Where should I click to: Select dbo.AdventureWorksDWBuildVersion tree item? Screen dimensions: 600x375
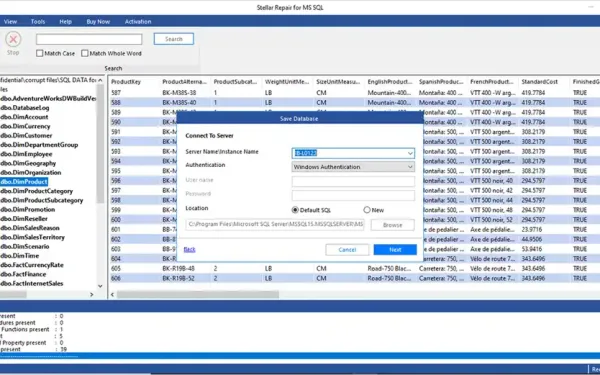pos(48,99)
